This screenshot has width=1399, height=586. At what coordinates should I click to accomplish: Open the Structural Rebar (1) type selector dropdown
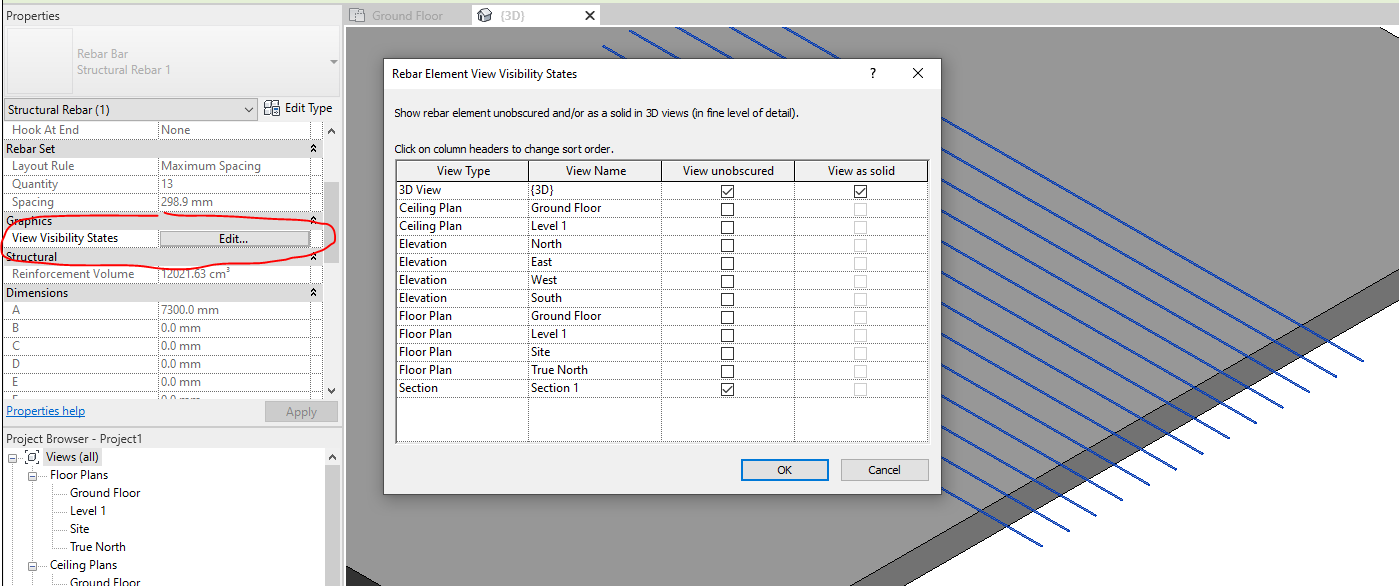(x=251, y=108)
